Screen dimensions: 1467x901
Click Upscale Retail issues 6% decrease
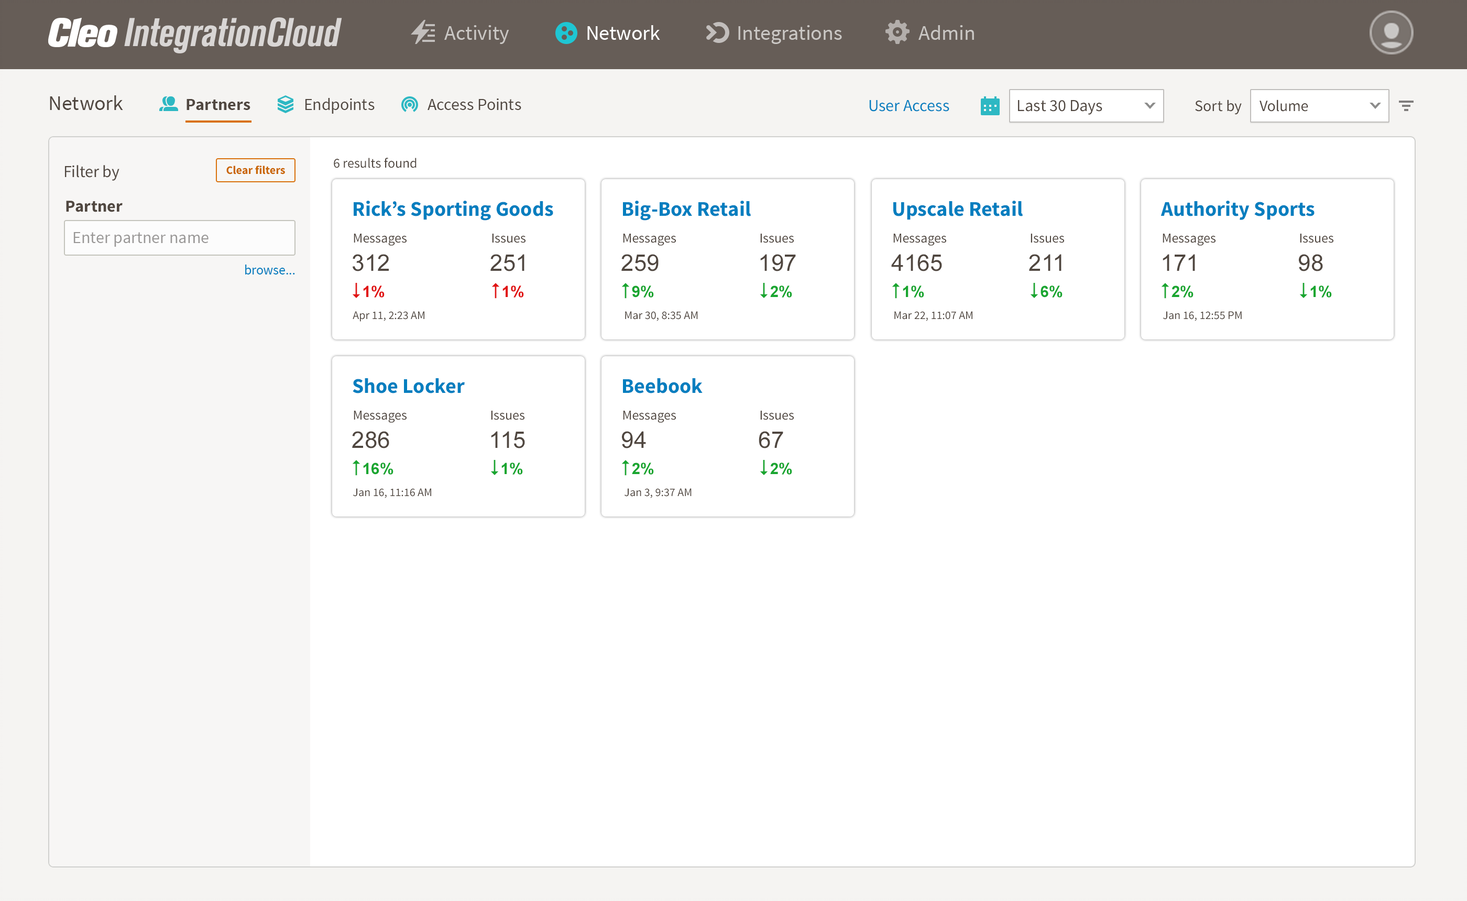coord(1046,291)
